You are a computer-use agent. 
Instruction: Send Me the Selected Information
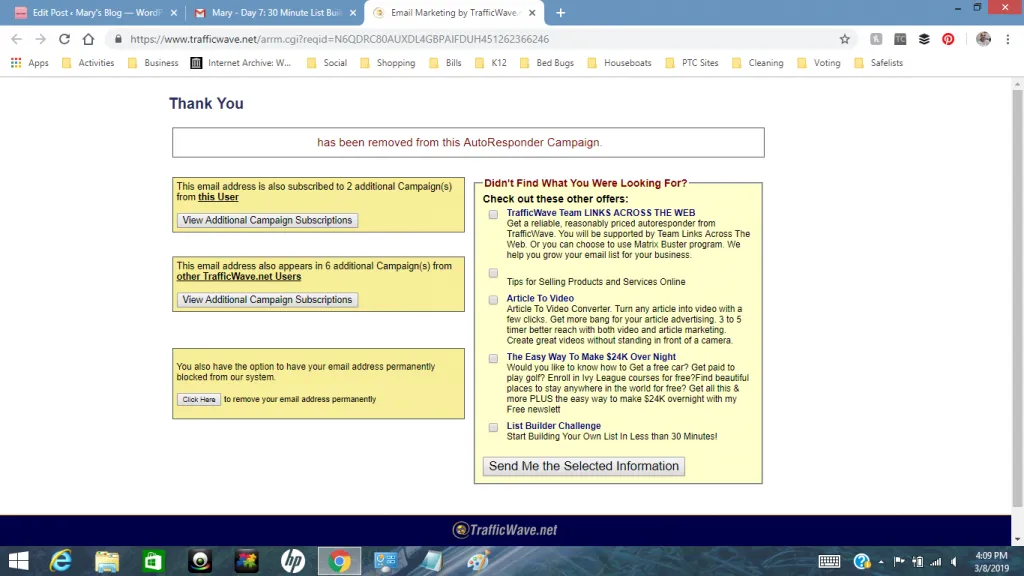point(584,466)
